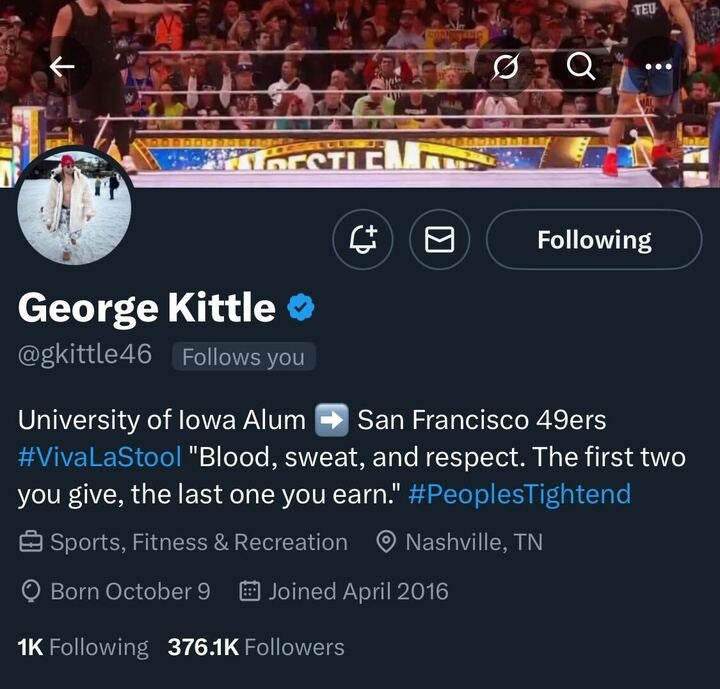The height and width of the screenshot is (689, 720).
Task: Click the calendar joined-date icon
Action: pos(250,592)
